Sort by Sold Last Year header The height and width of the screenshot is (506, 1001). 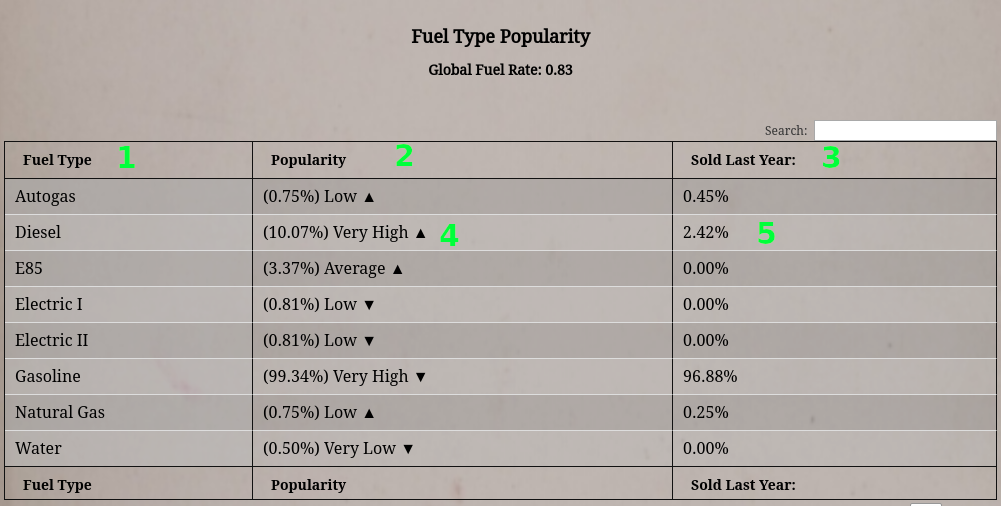point(743,160)
